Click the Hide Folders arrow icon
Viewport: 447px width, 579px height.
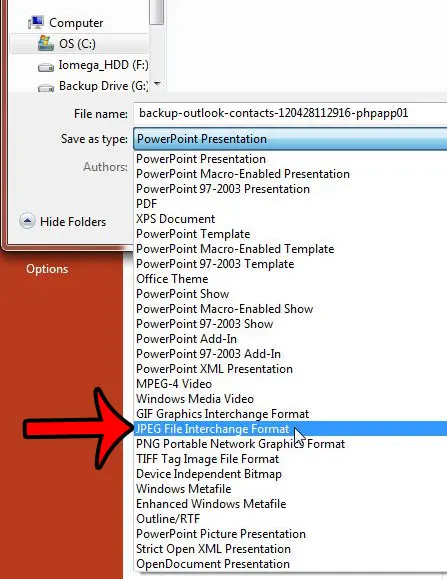[x=27, y=221]
